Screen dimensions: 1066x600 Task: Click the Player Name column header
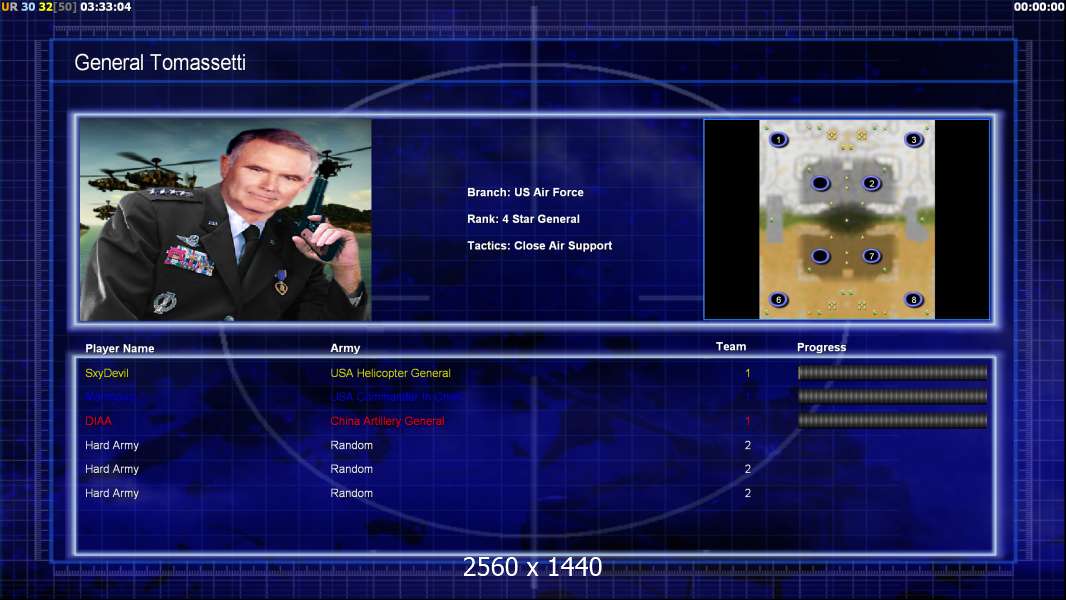(x=120, y=349)
